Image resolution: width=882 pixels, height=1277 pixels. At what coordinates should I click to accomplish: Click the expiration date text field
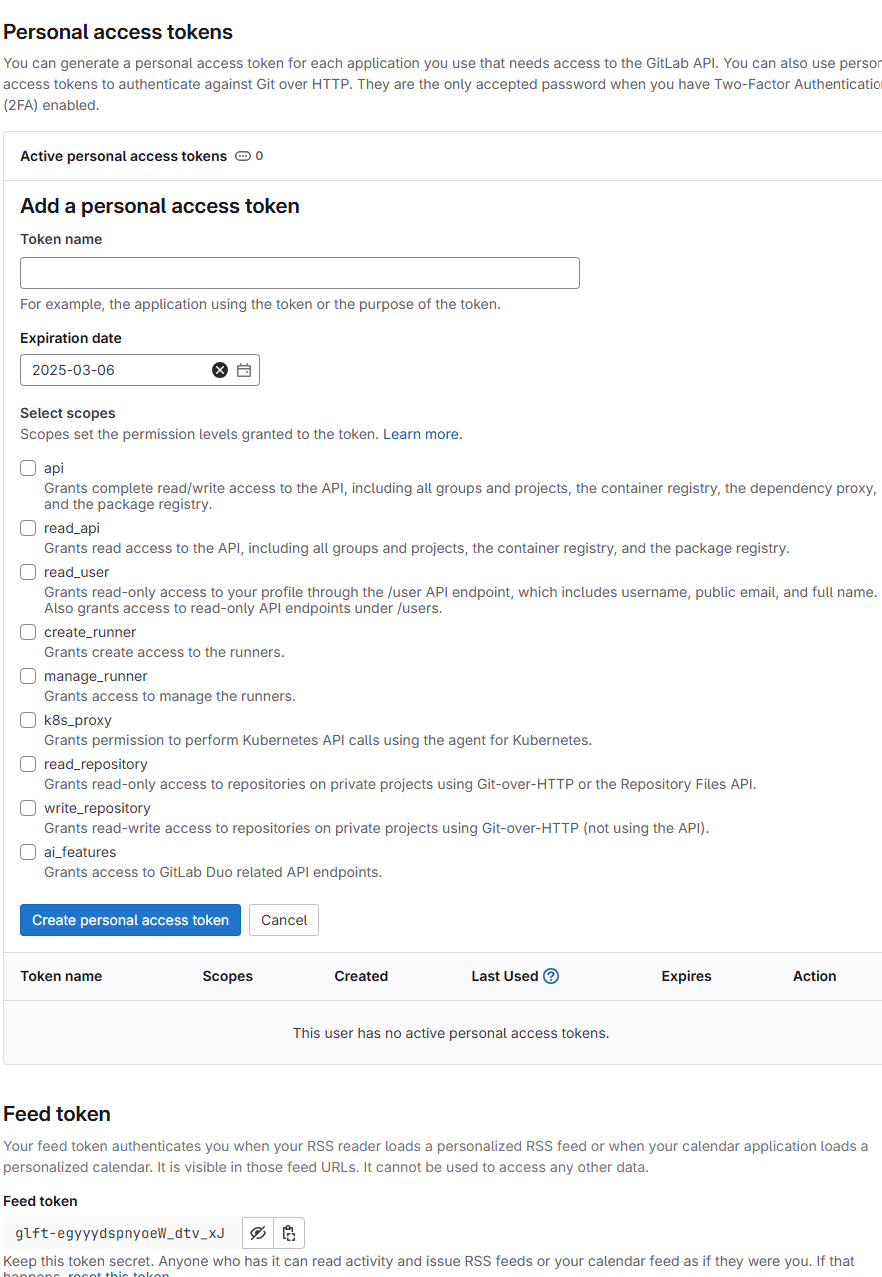110,370
